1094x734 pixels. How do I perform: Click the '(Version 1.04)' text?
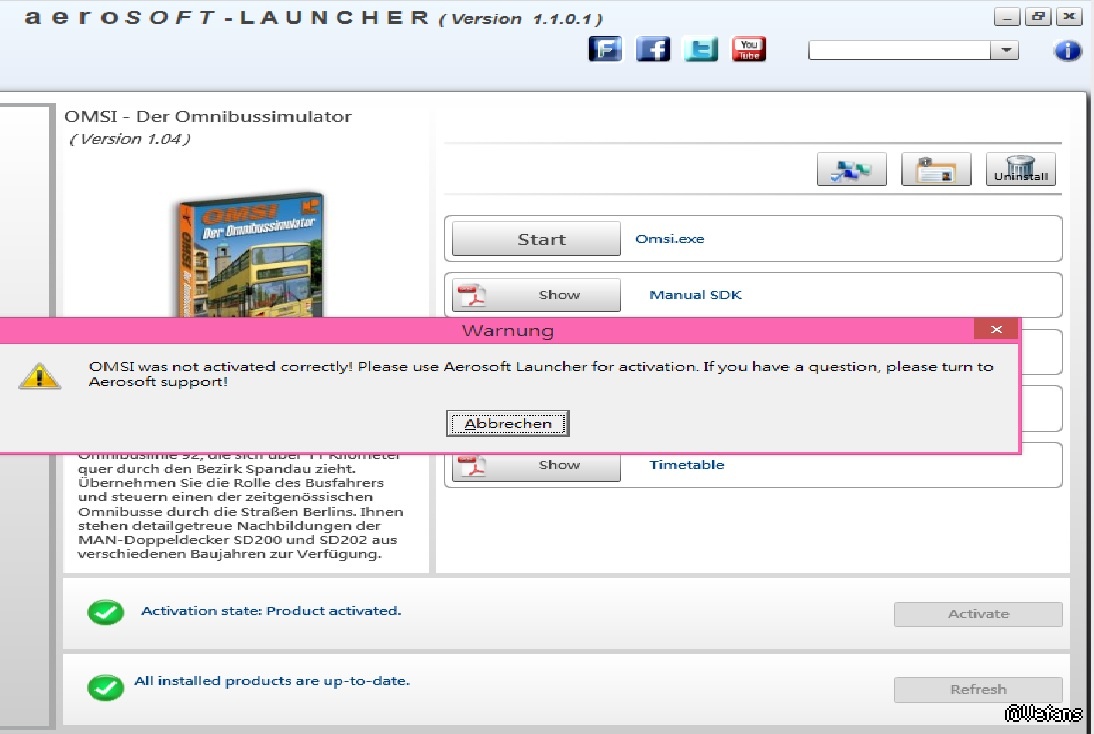point(130,139)
